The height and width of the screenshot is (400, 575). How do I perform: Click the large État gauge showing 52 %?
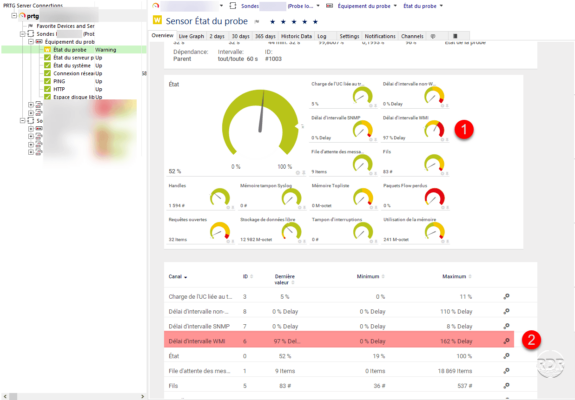tap(260, 123)
